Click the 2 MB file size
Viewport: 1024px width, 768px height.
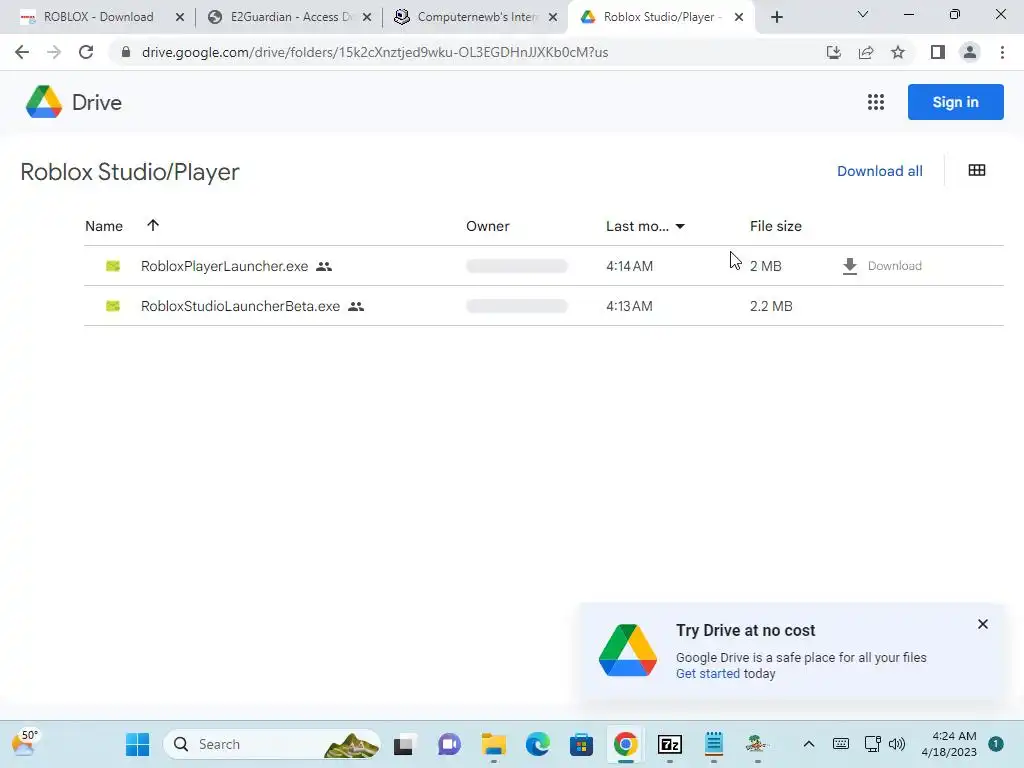(765, 266)
